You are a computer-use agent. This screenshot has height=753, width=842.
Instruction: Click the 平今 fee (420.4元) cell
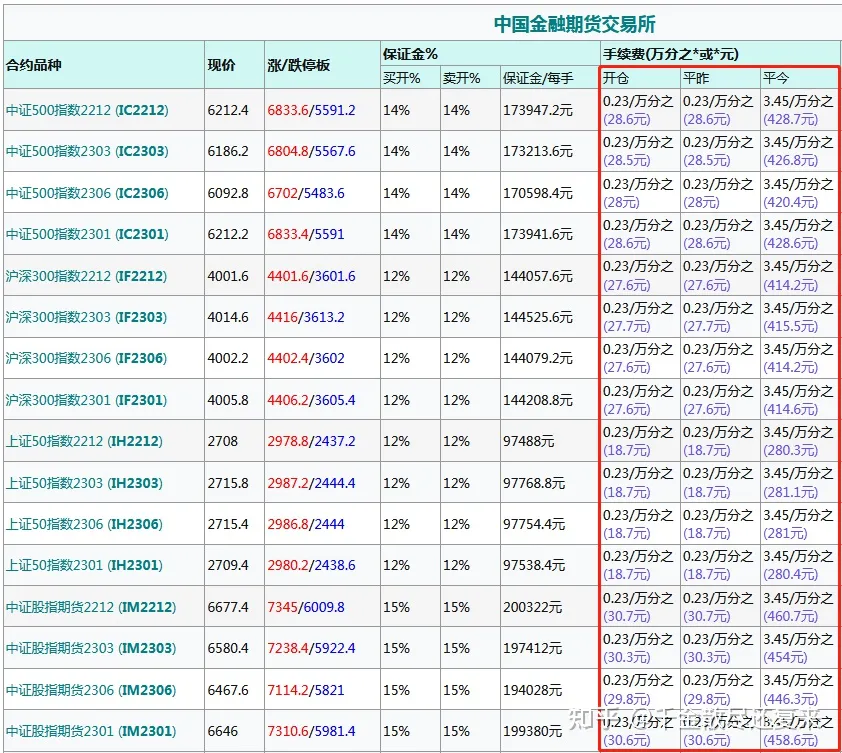[798, 193]
